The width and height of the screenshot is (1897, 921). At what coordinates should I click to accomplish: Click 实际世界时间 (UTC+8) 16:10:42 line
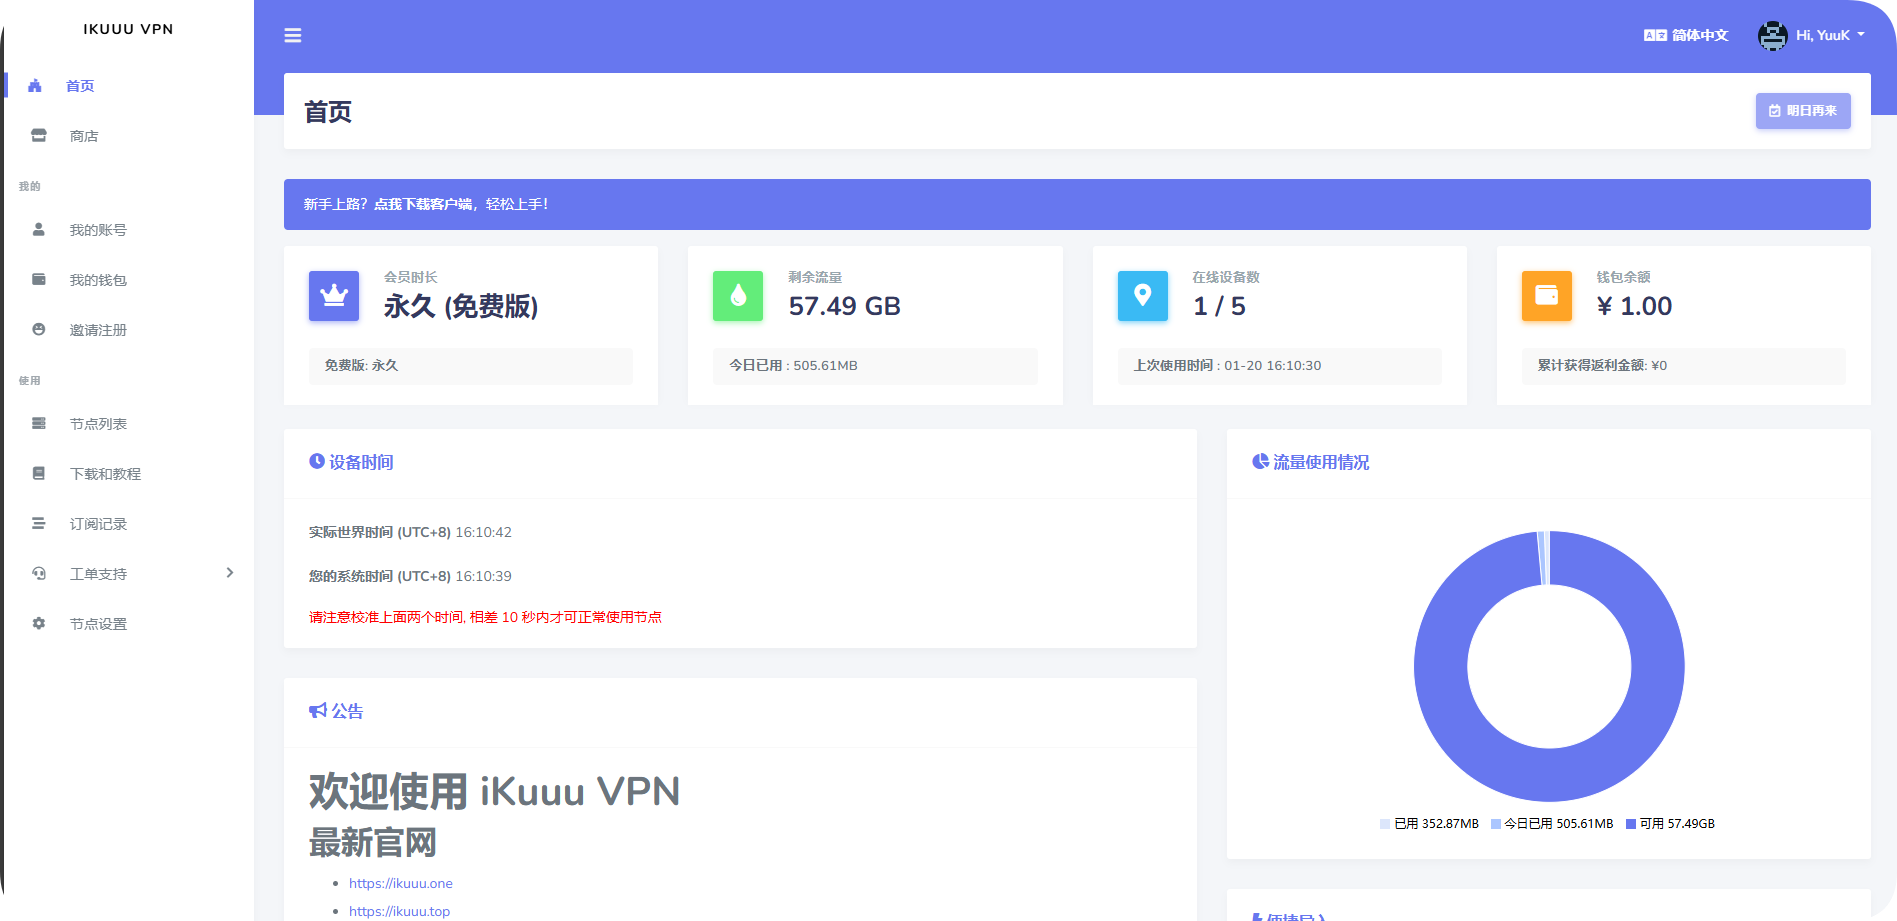410,532
